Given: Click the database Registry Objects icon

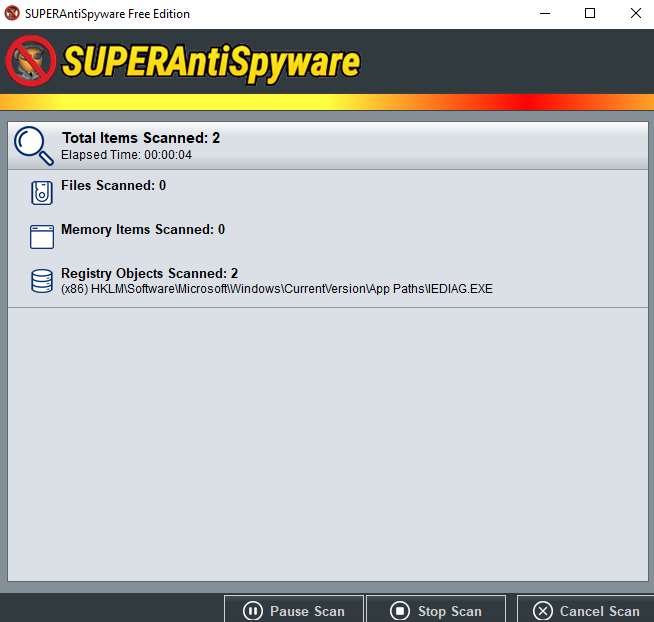Looking at the screenshot, I should pyautogui.click(x=42, y=280).
